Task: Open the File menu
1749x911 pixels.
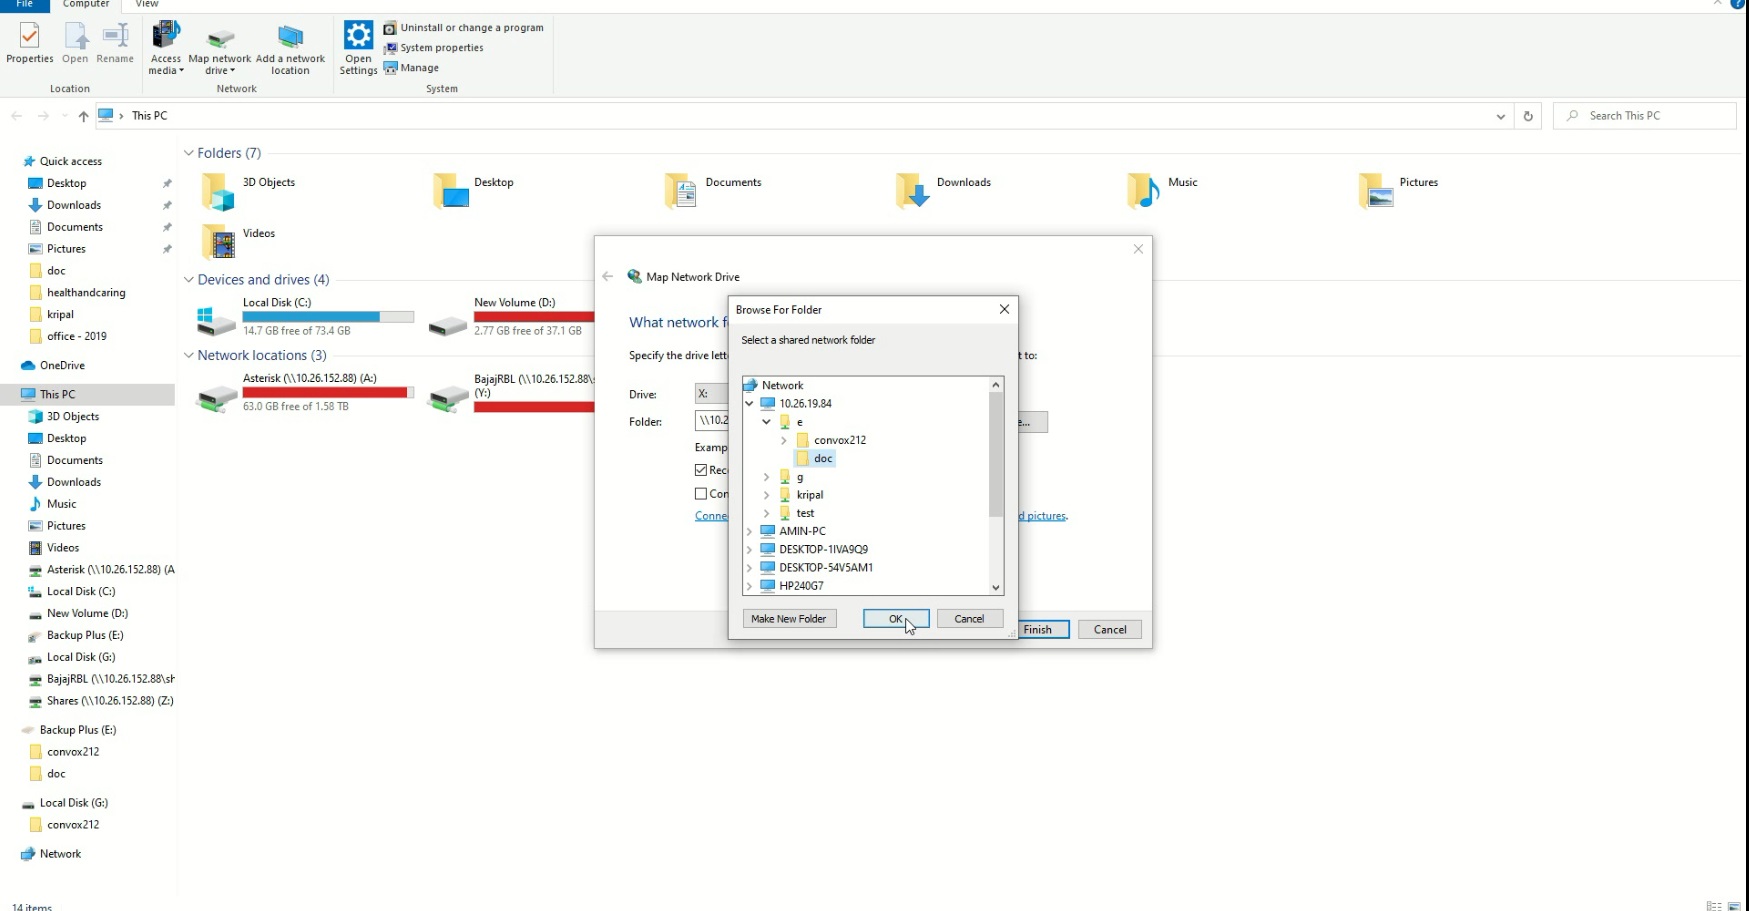Action: pos(24,4)
